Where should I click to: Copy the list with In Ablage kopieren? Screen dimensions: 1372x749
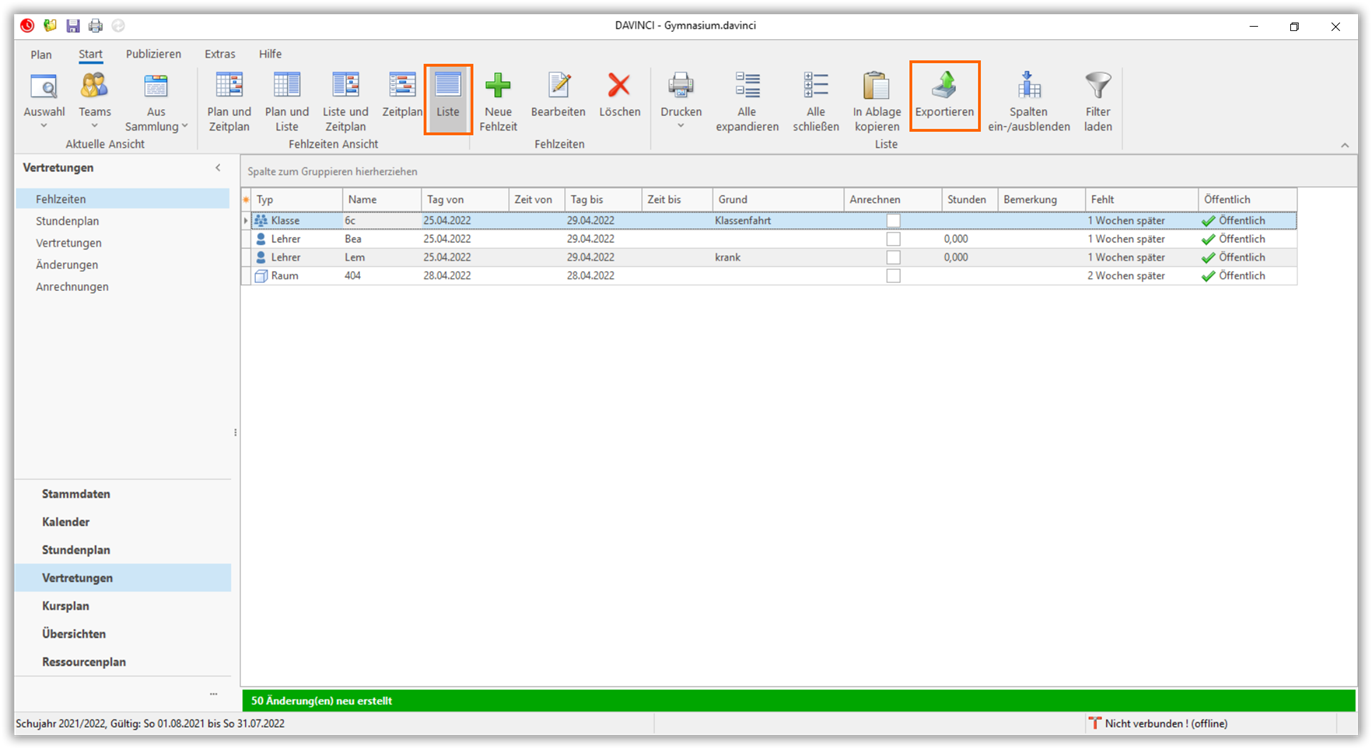(x=876, y=87)
